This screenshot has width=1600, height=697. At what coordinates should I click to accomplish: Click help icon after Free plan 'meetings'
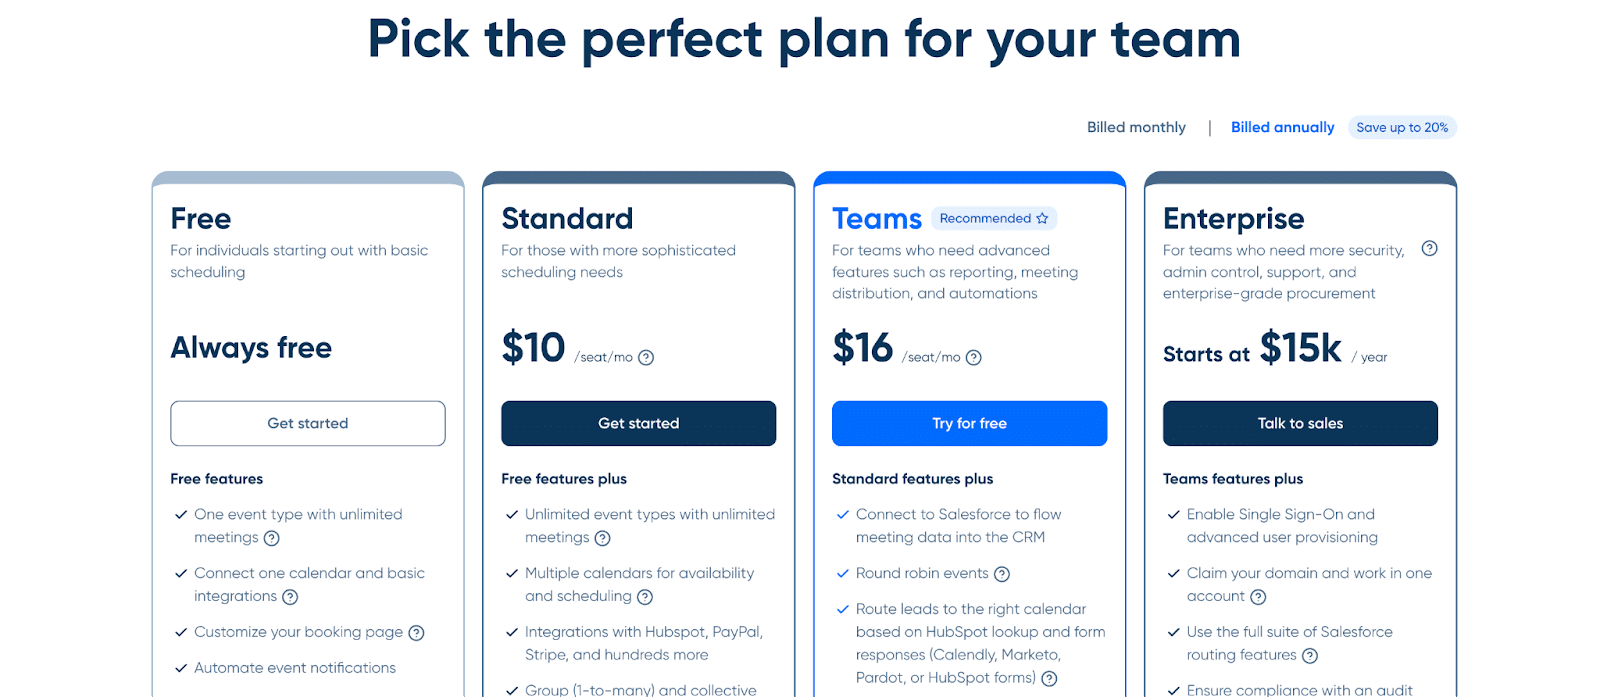(271, 538)
